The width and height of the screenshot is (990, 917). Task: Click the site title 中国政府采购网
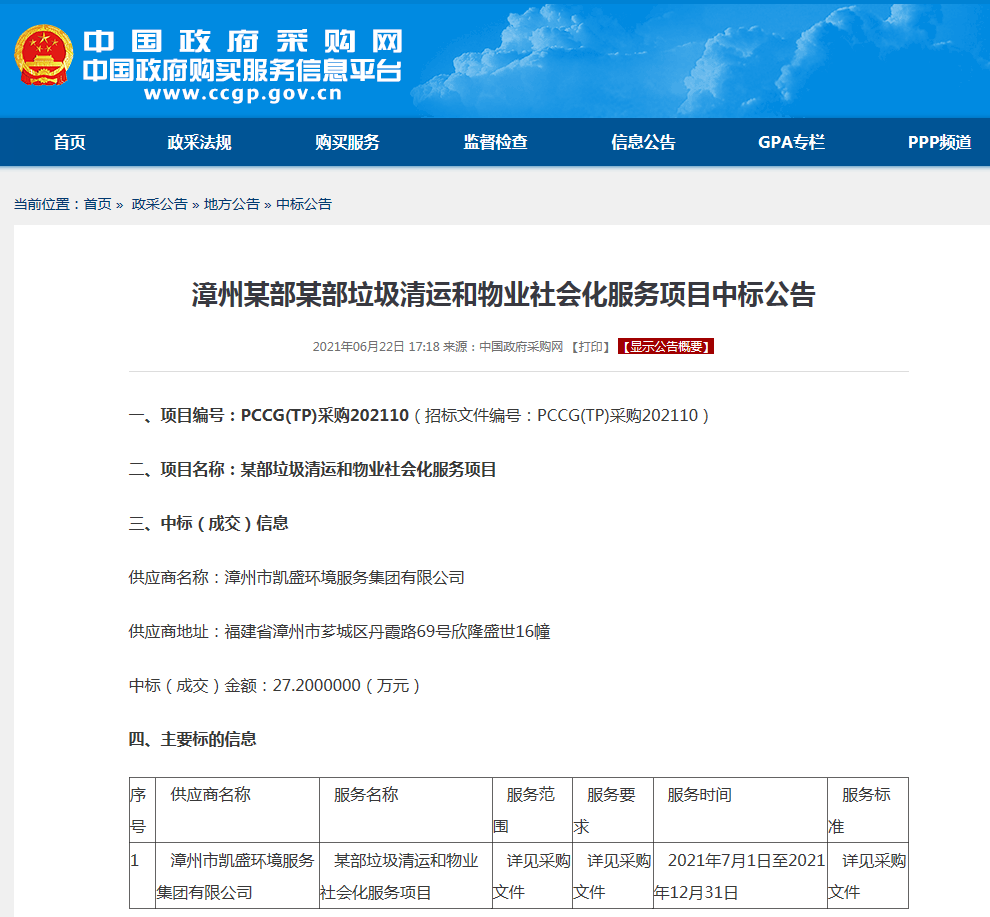click(243, 42)
